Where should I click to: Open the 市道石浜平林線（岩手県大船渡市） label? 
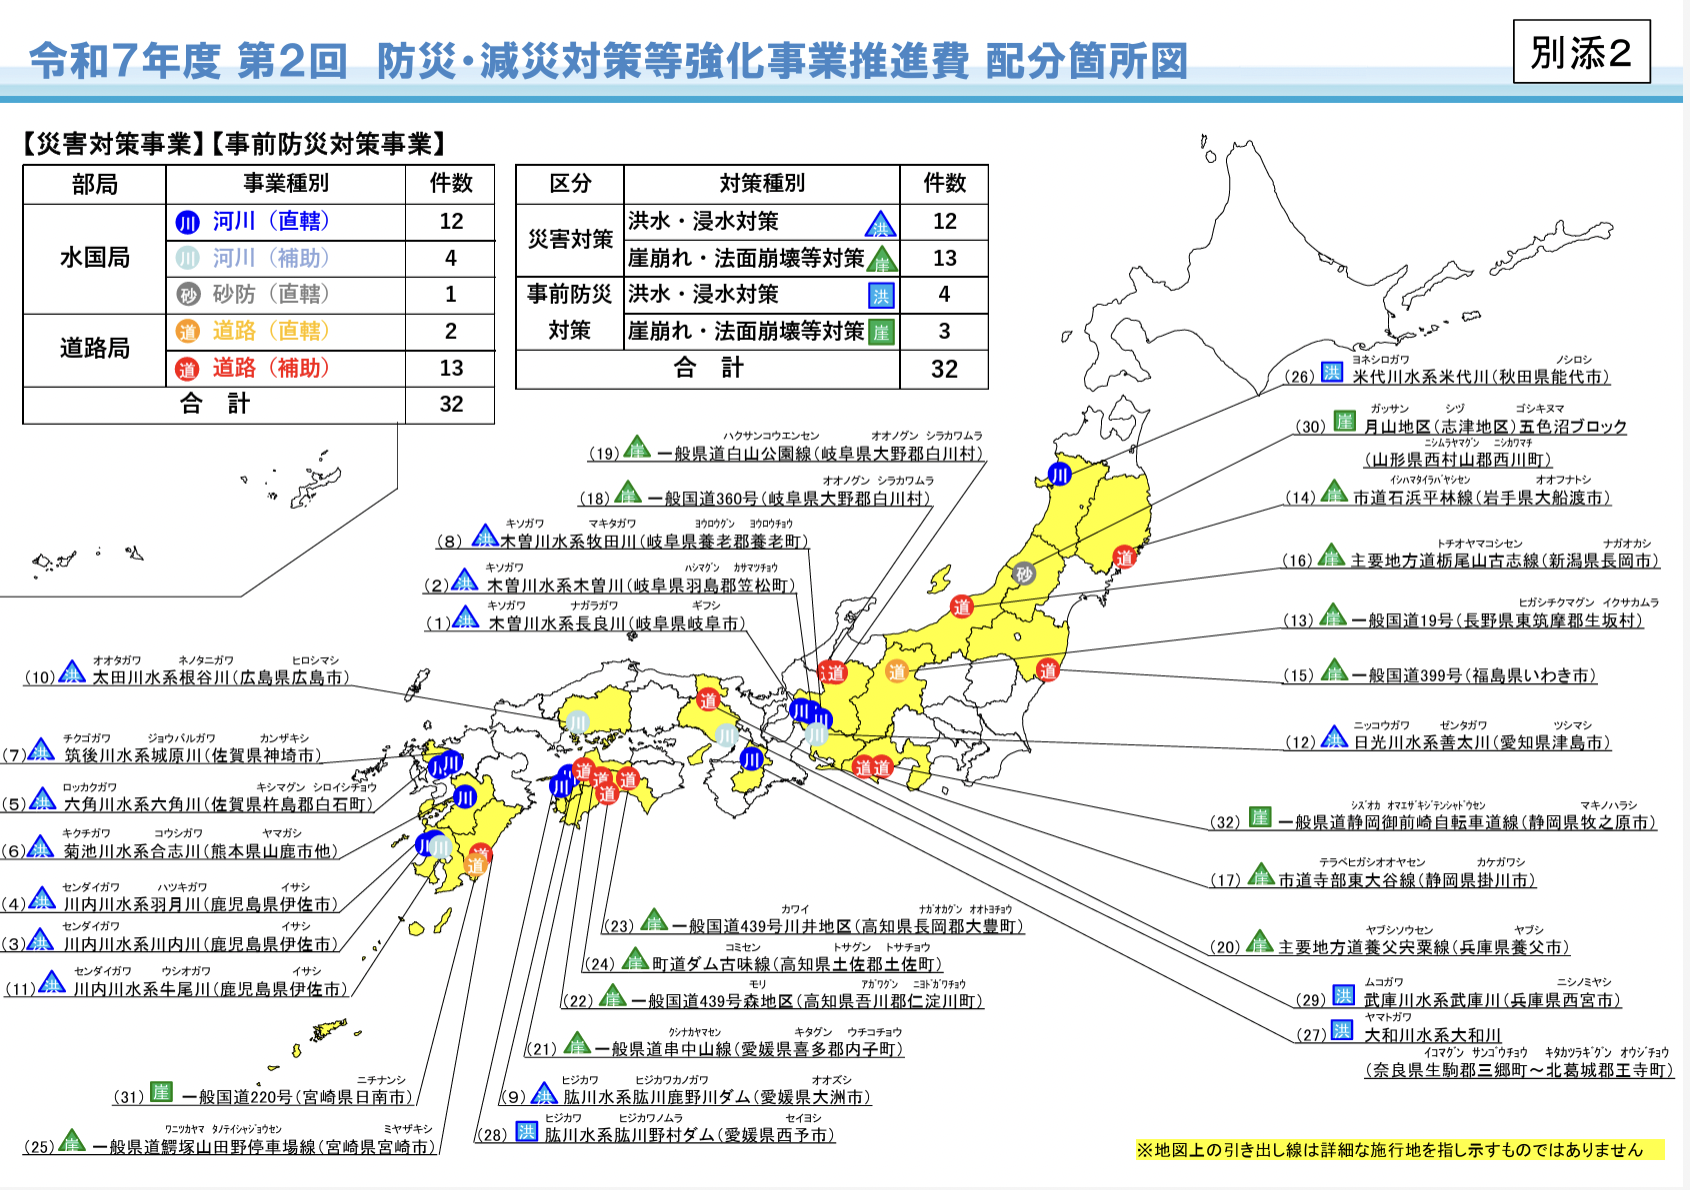point(1481,497)
